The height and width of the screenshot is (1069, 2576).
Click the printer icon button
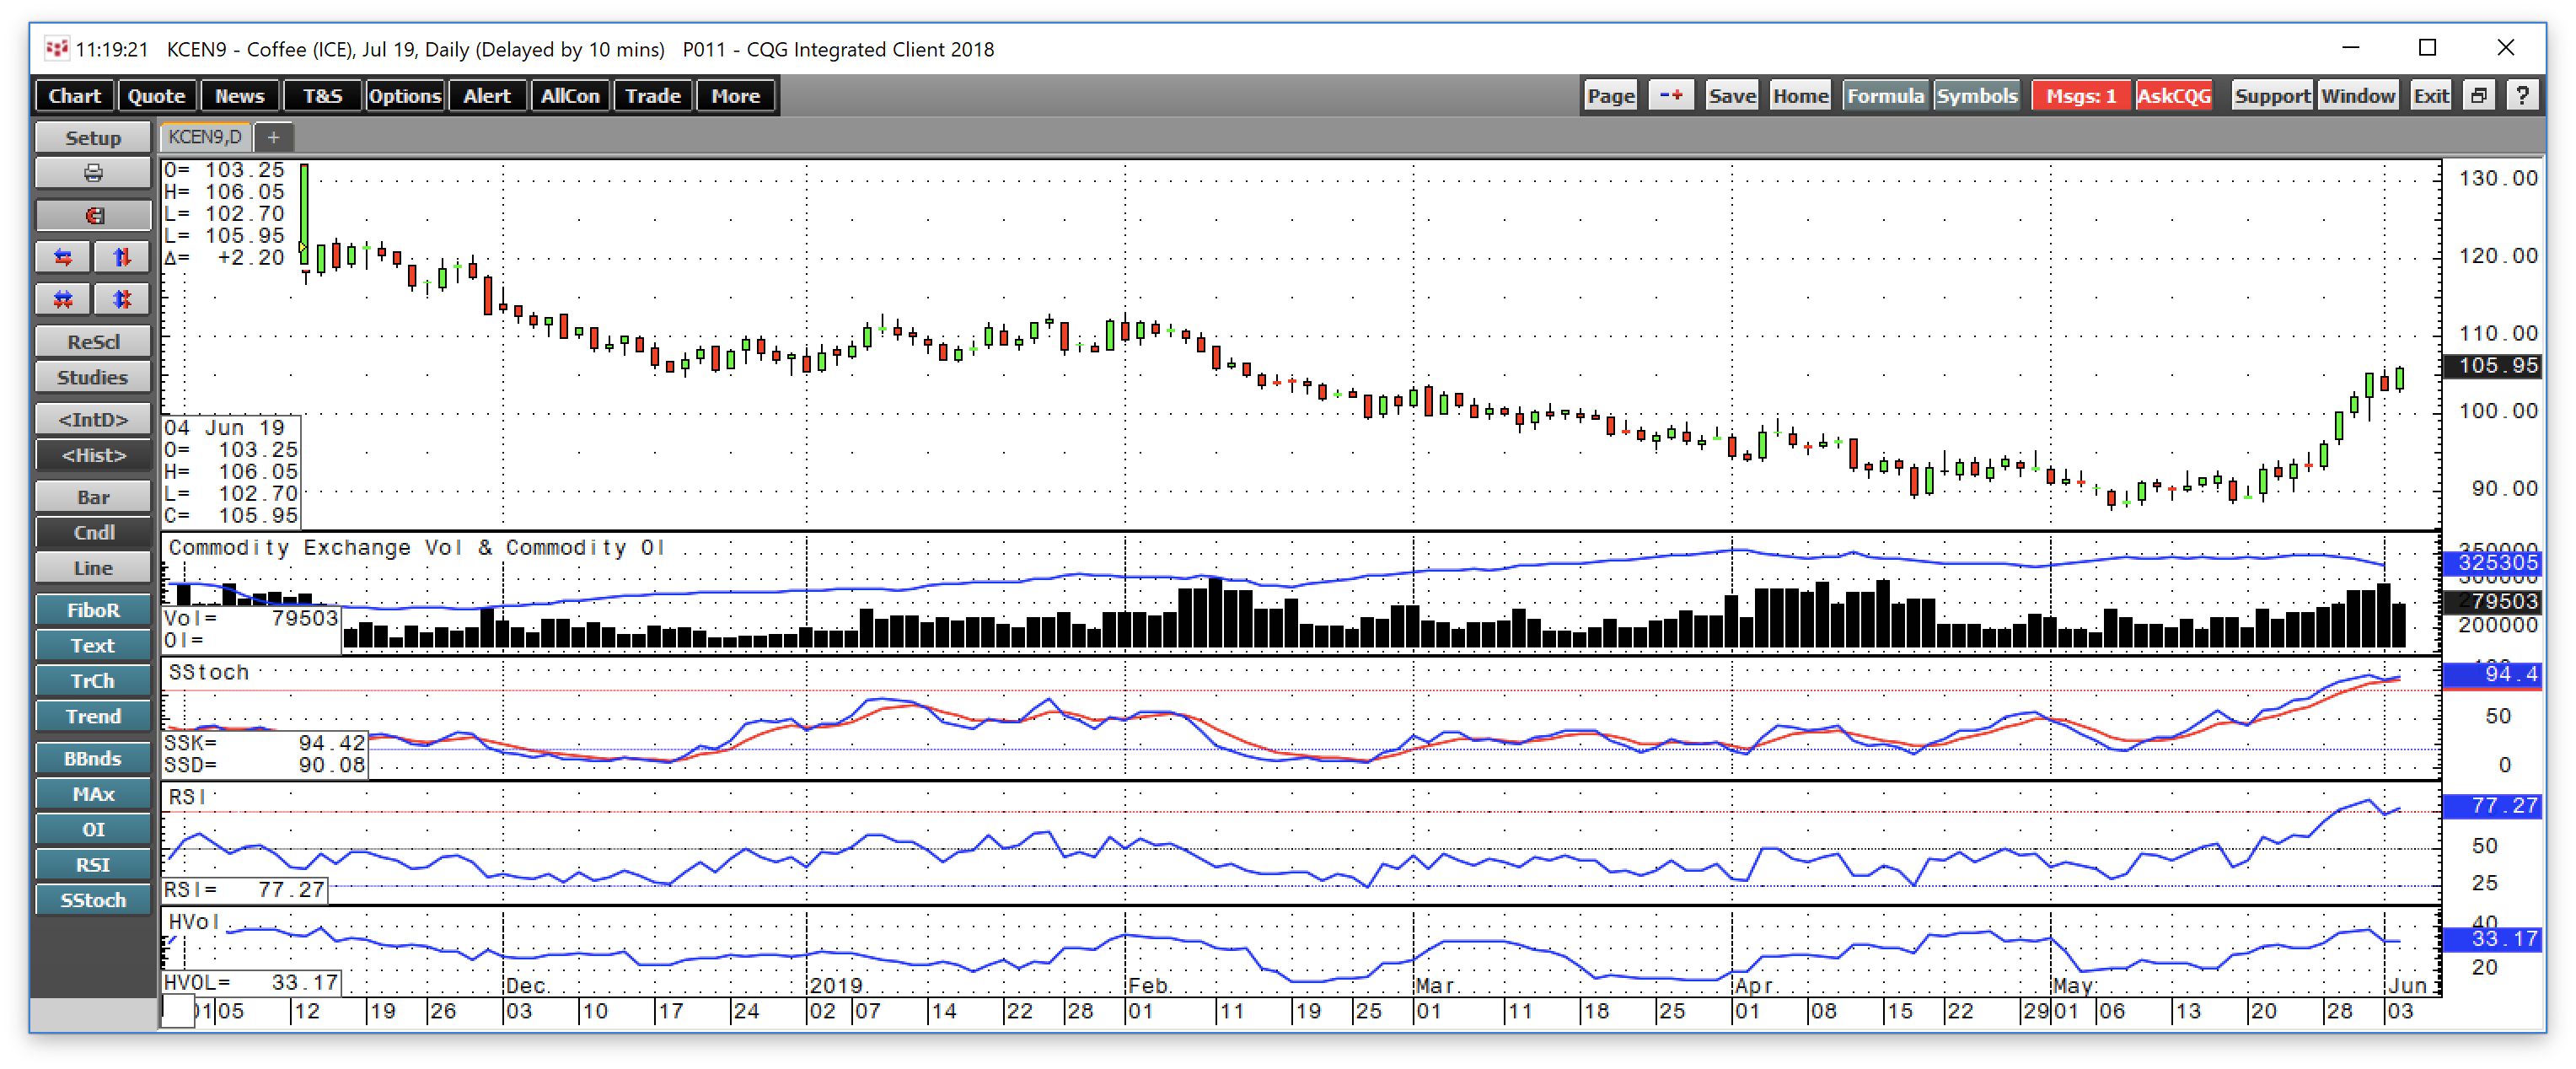(x=93, y=173)
